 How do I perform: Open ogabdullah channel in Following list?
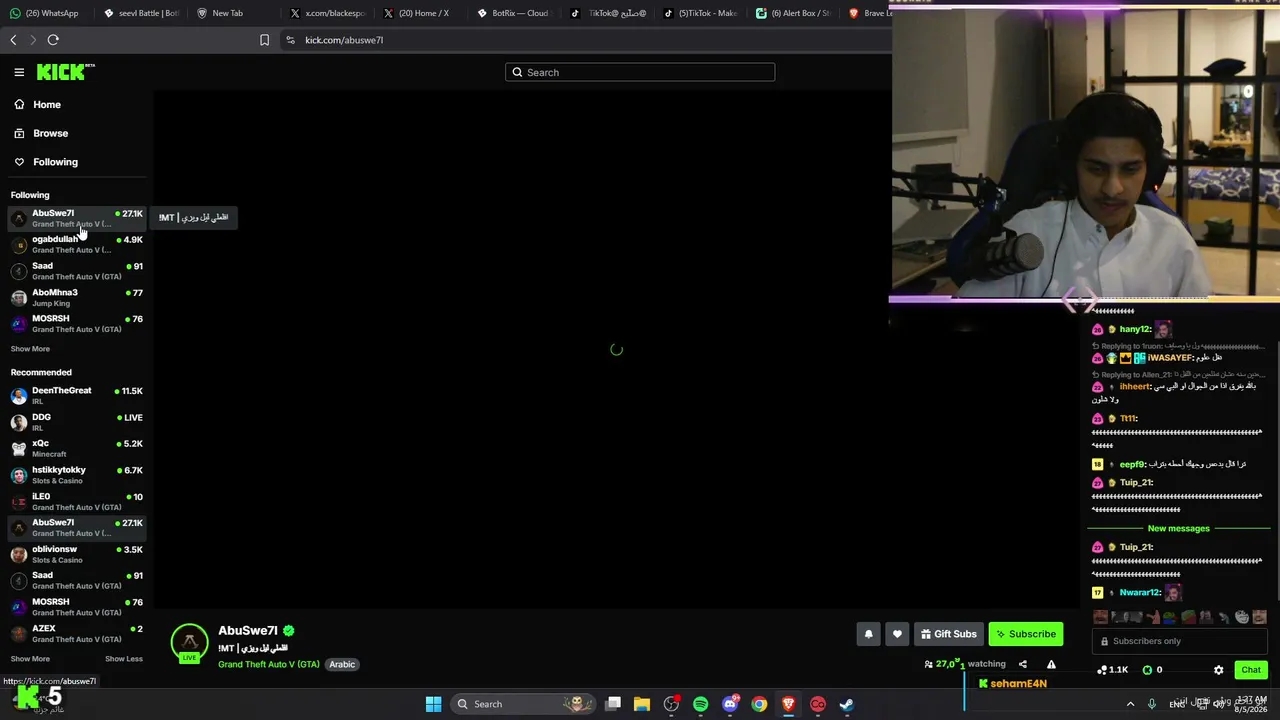[x=77, y=244]
